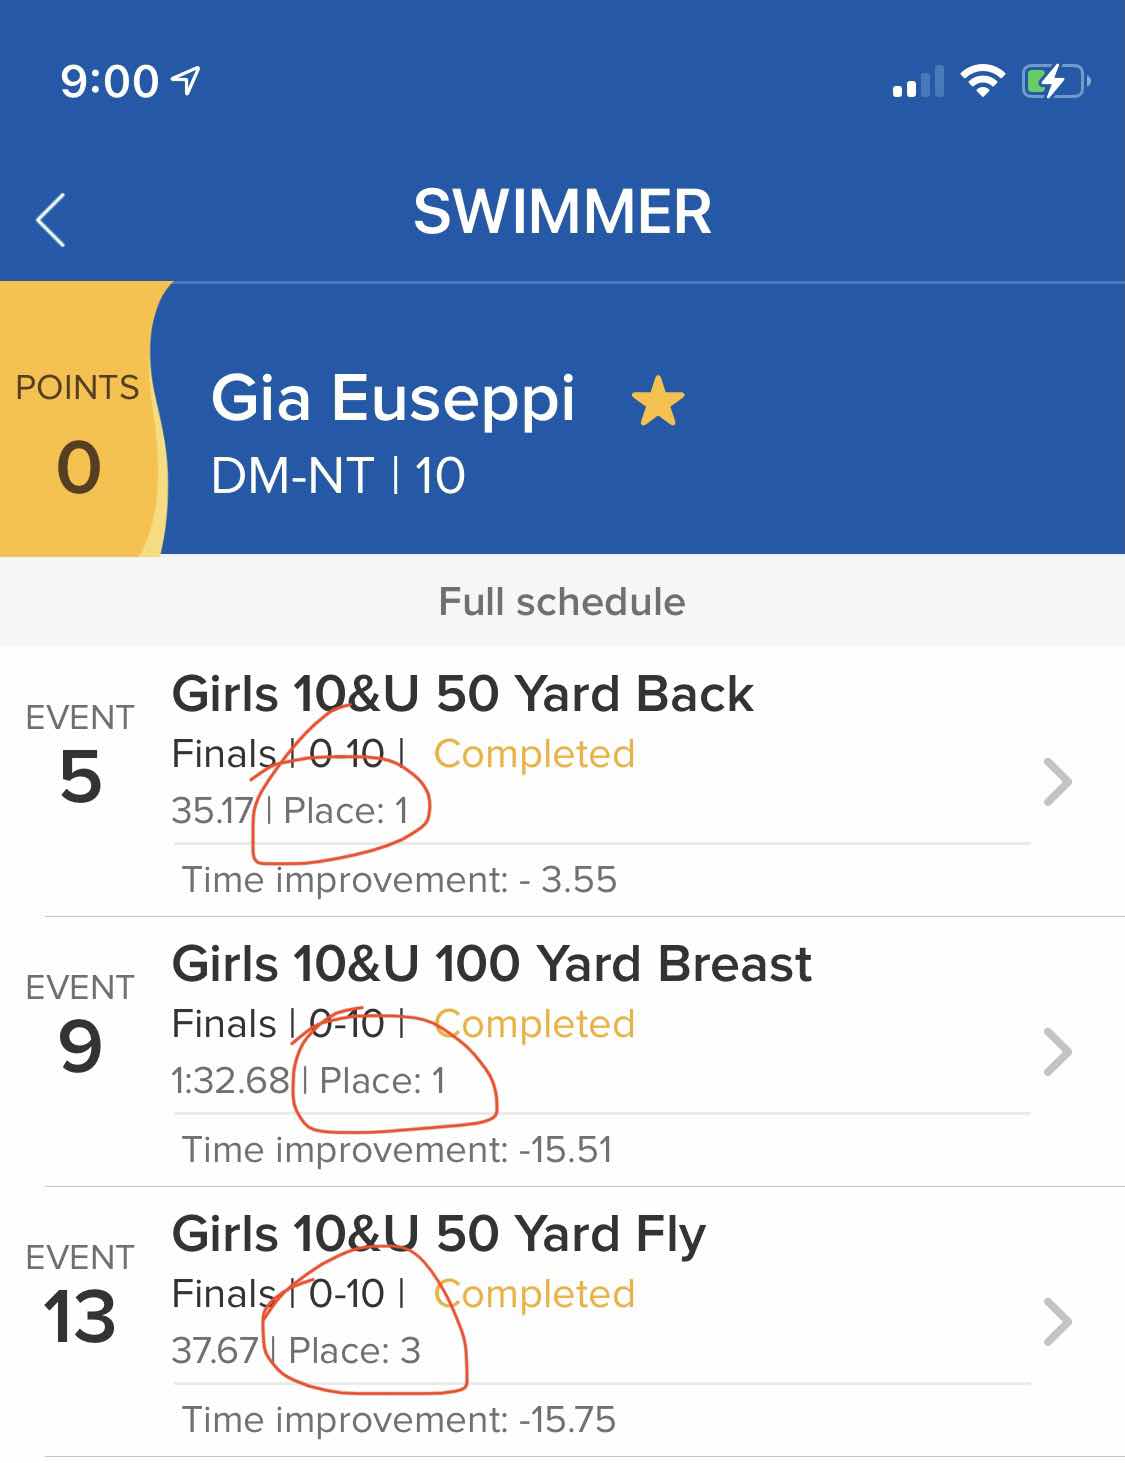
Task: Tap the battery charging icon
Action: point(1055,81)
